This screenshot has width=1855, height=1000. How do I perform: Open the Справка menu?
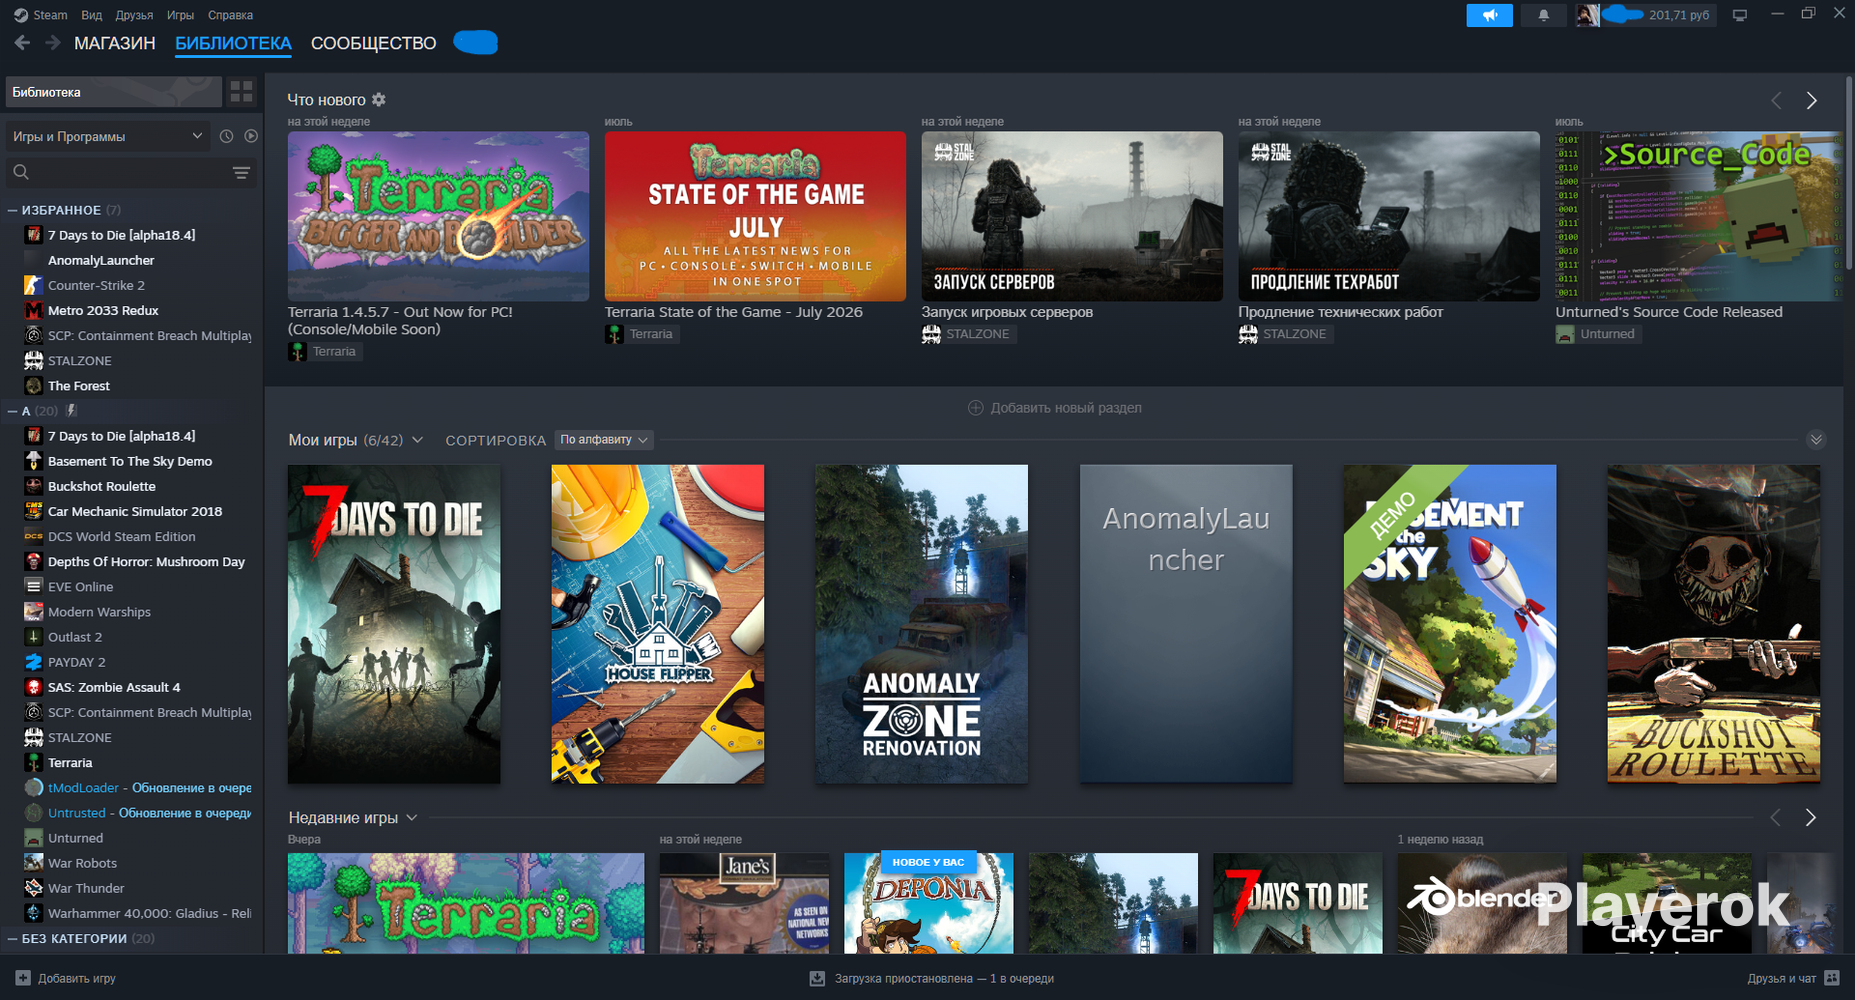click(230, 15)
